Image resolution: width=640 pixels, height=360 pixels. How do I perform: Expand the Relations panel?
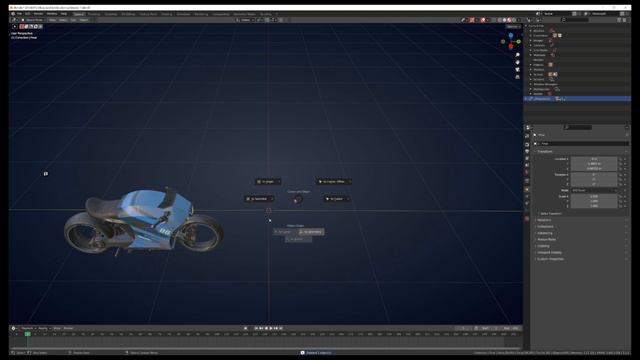coord(544,220)
